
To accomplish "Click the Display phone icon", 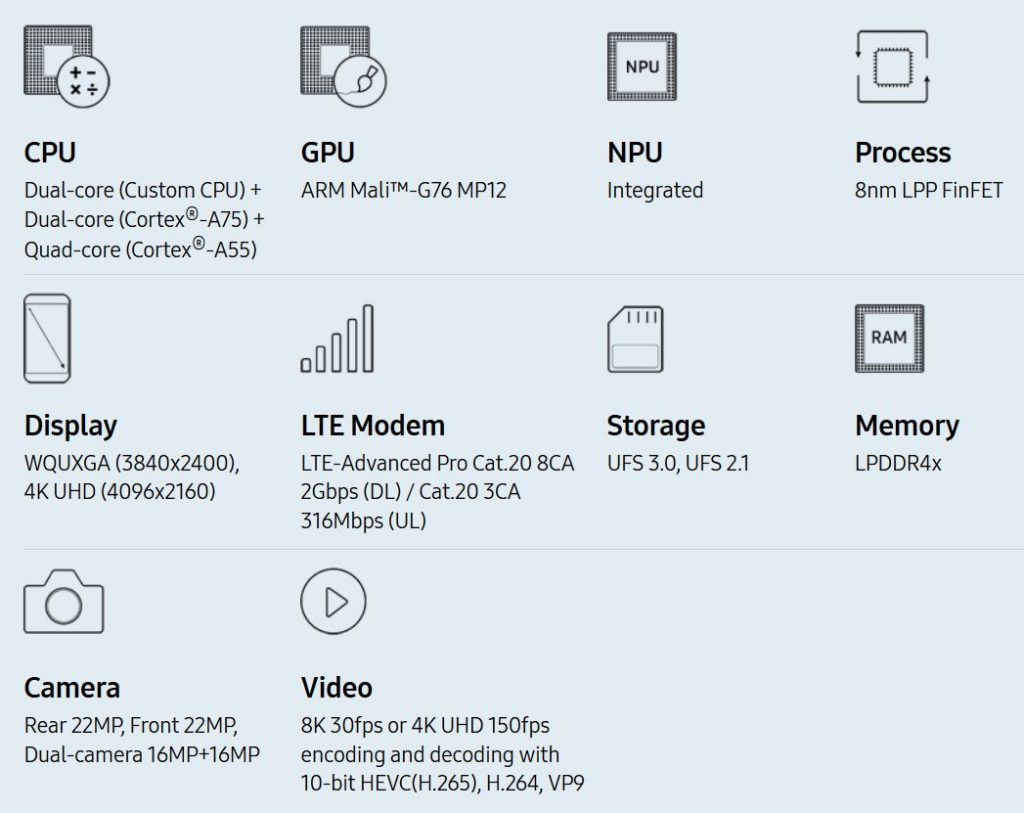I will (47, 338).
